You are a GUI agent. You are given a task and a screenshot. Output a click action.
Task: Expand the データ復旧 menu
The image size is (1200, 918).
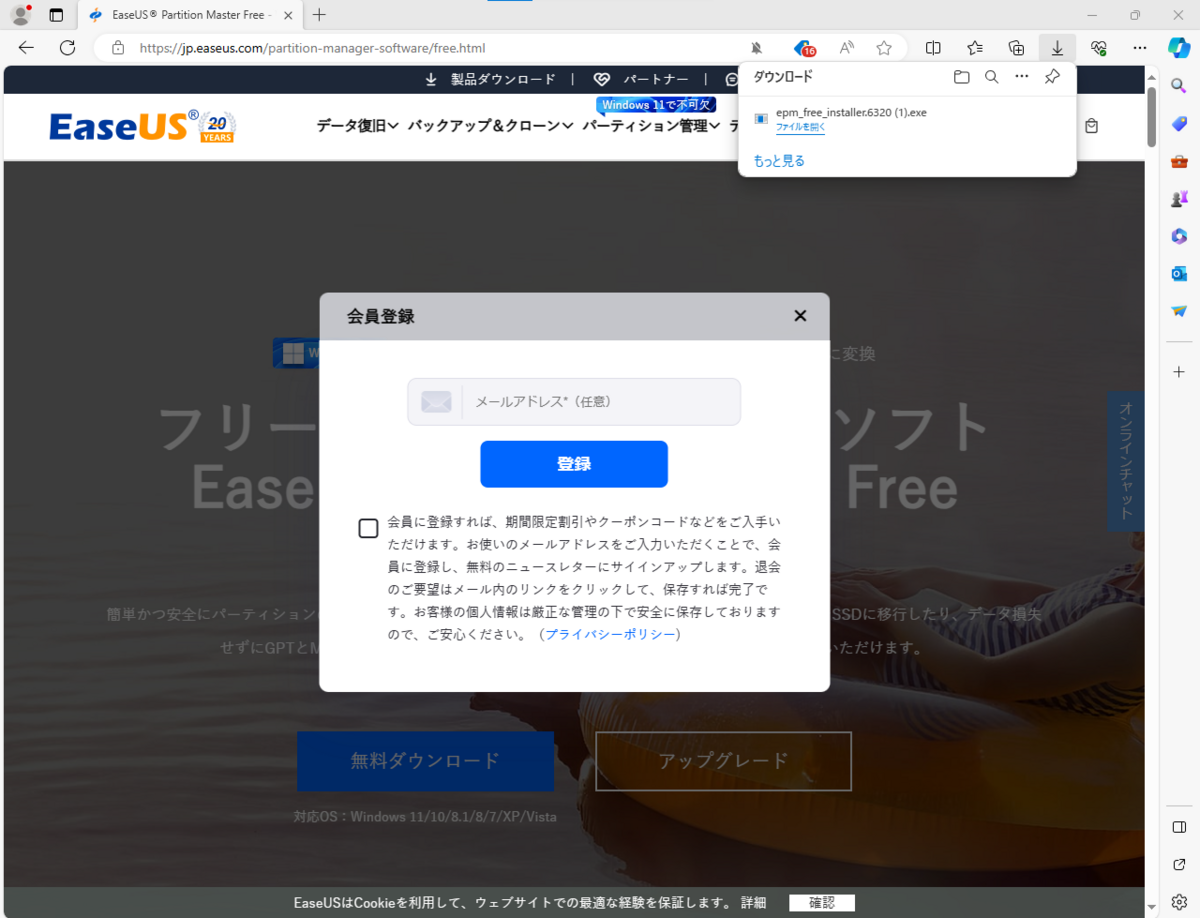click(358, 126)
